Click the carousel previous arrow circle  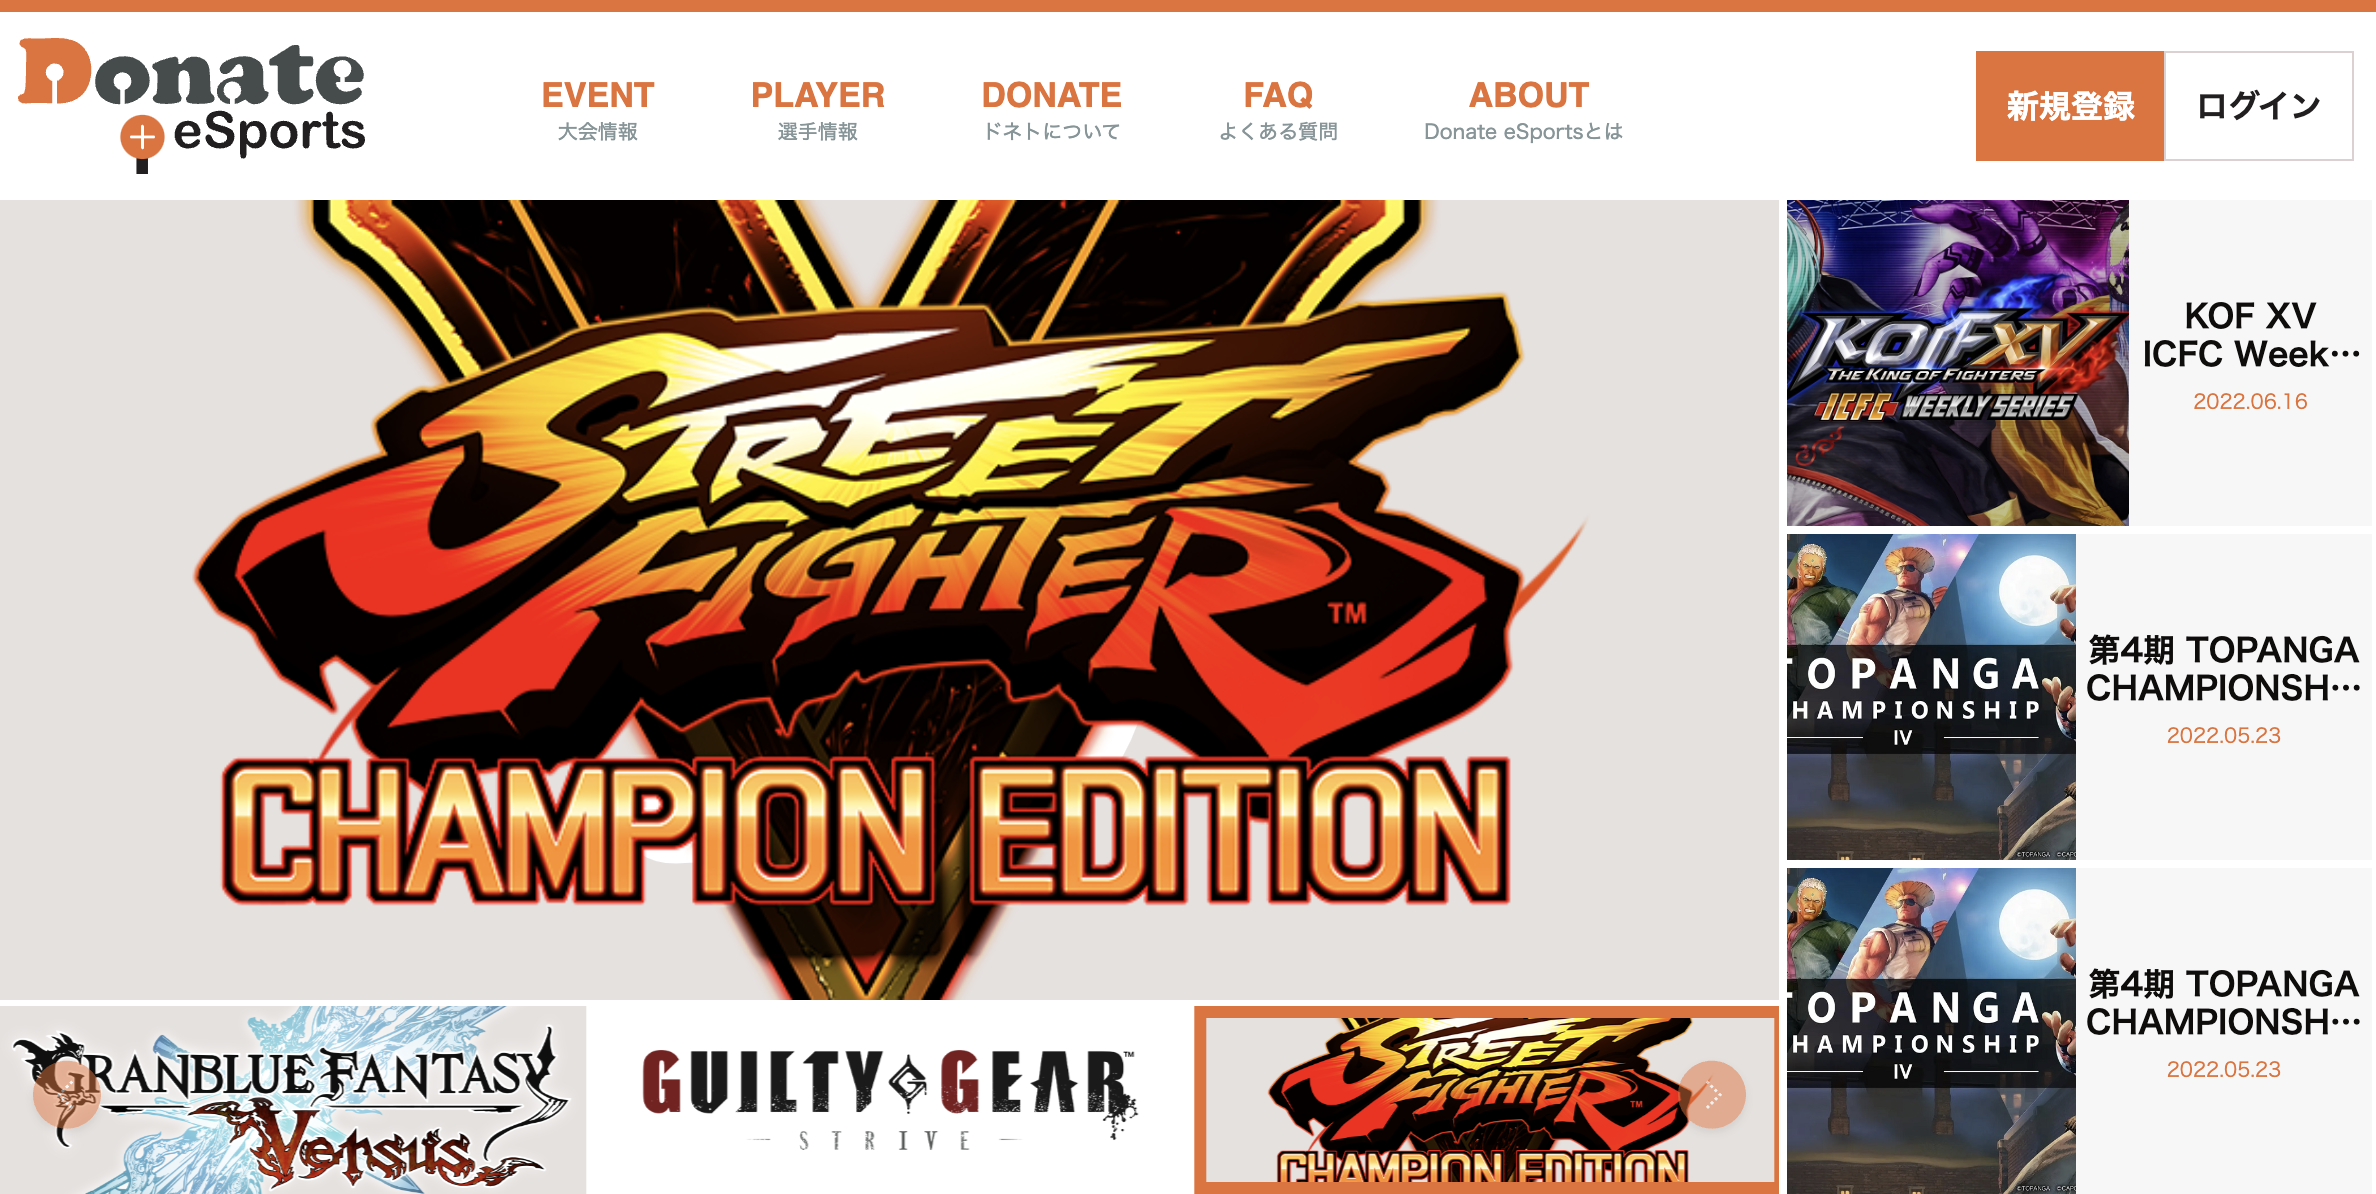pos(66,1096)
